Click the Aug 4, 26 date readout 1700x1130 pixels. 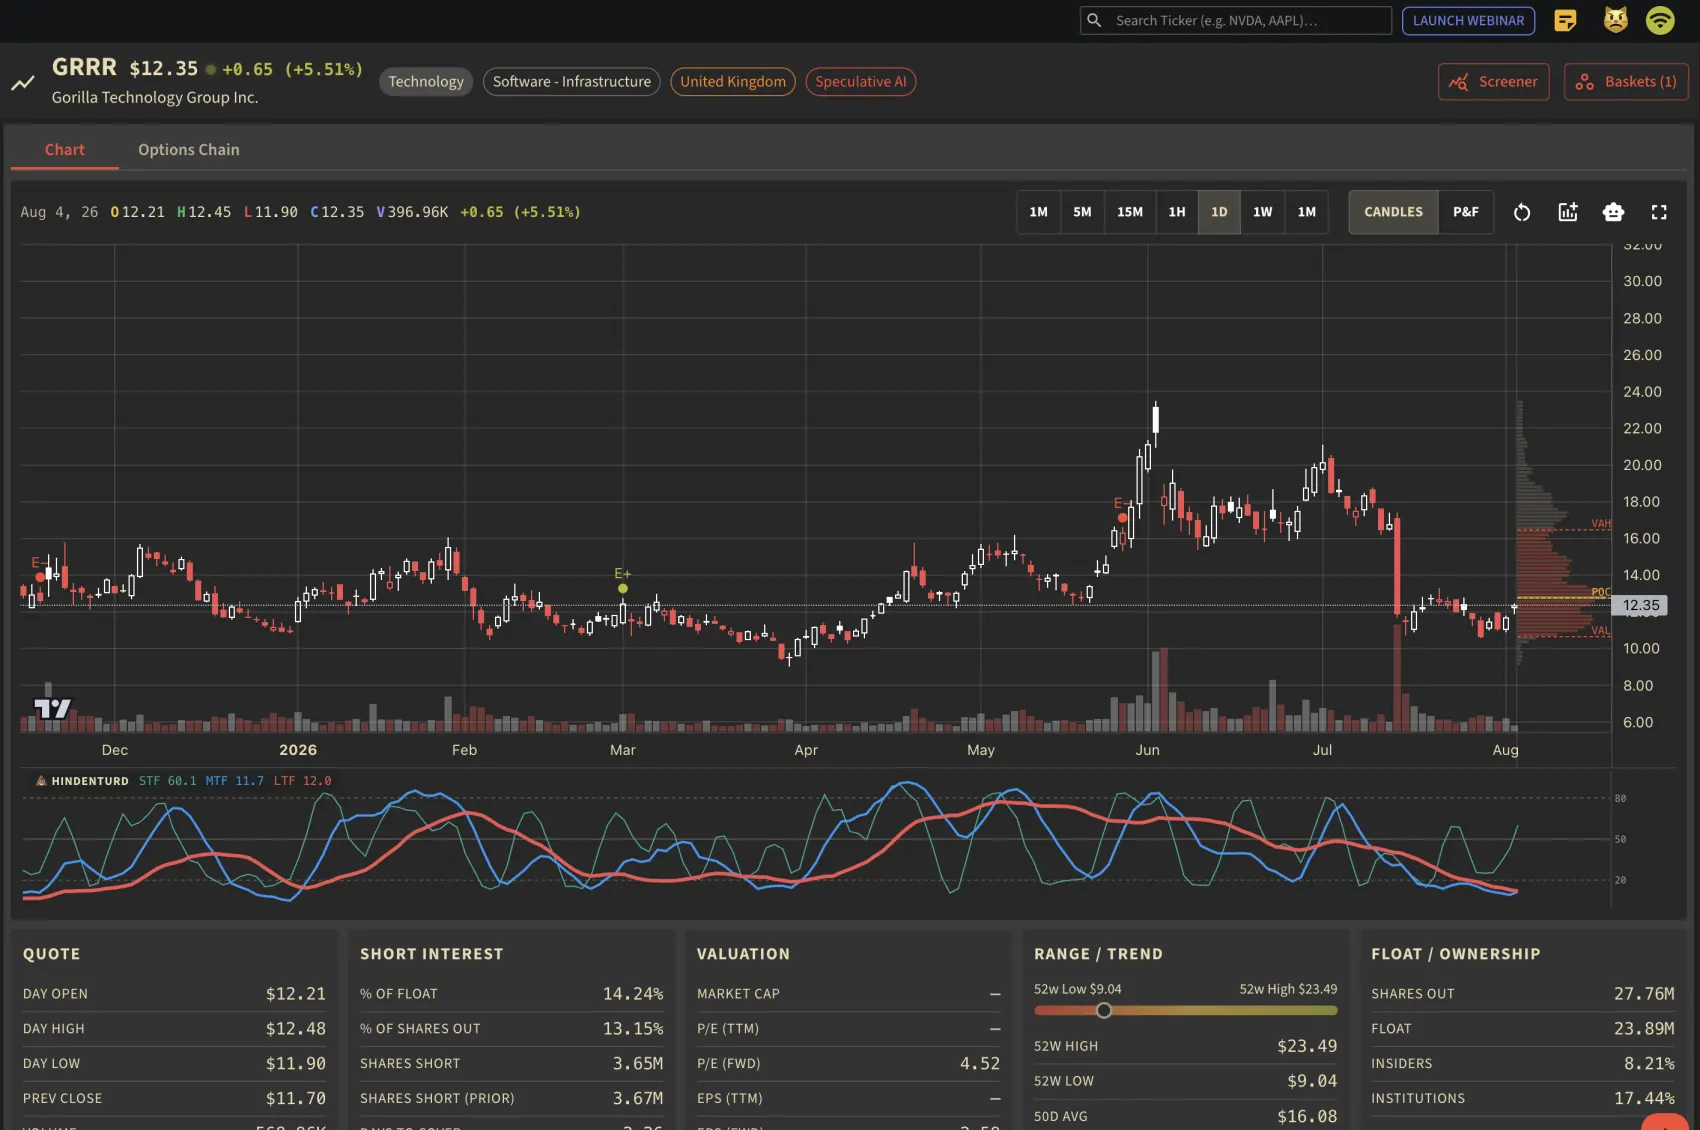59,212
